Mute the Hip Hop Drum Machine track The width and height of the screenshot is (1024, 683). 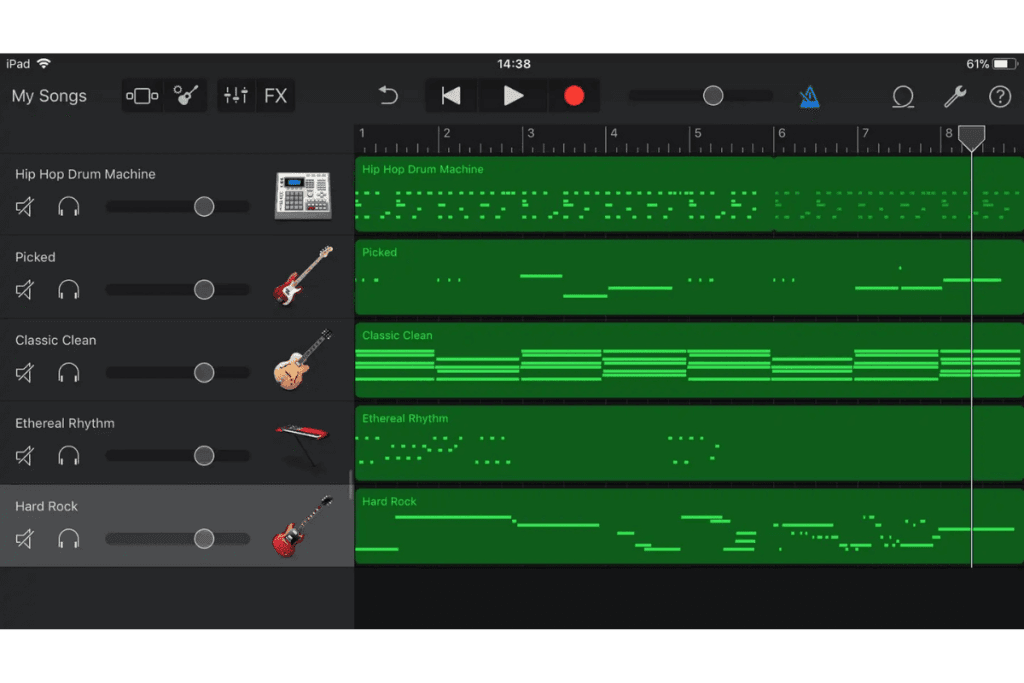click(25, 207)
